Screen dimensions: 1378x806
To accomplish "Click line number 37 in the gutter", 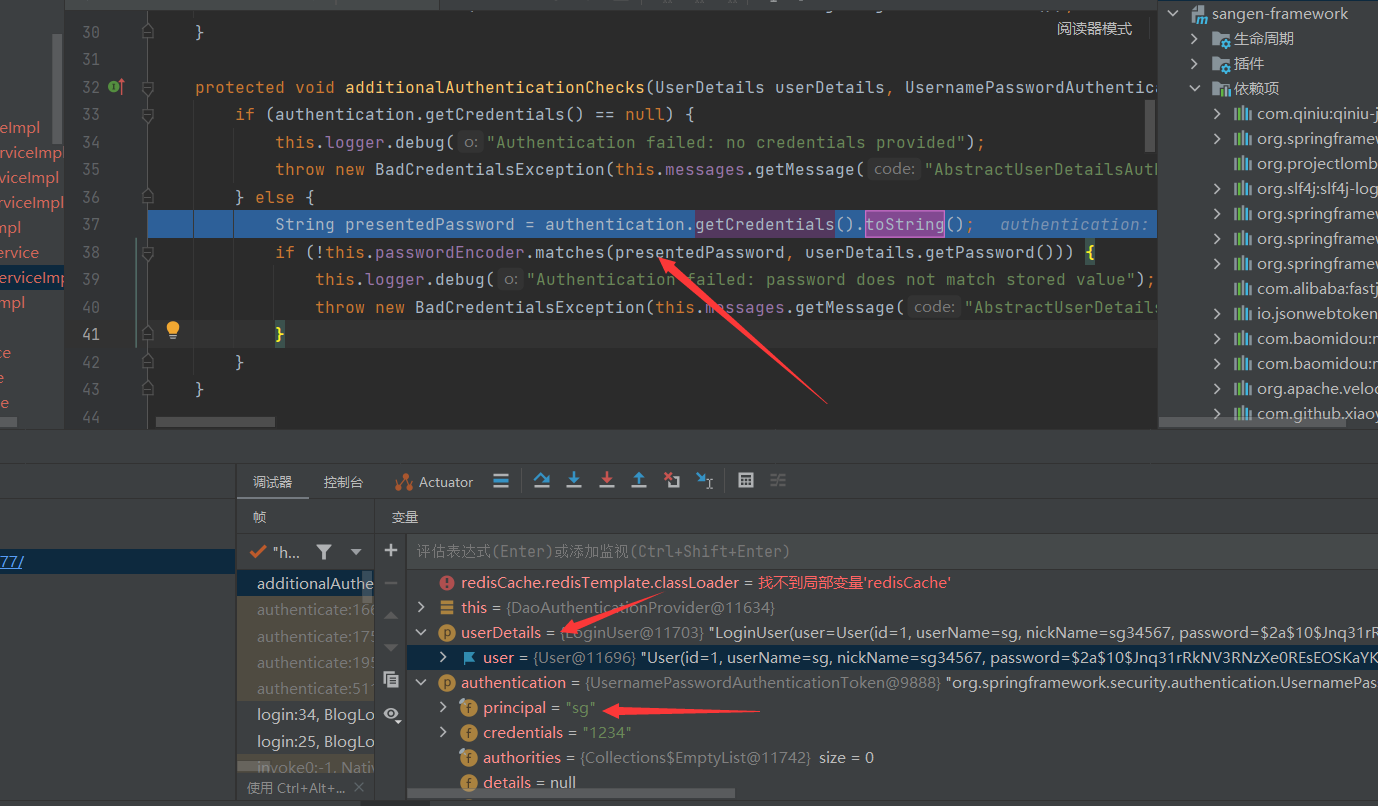I will tap(90, 224).
